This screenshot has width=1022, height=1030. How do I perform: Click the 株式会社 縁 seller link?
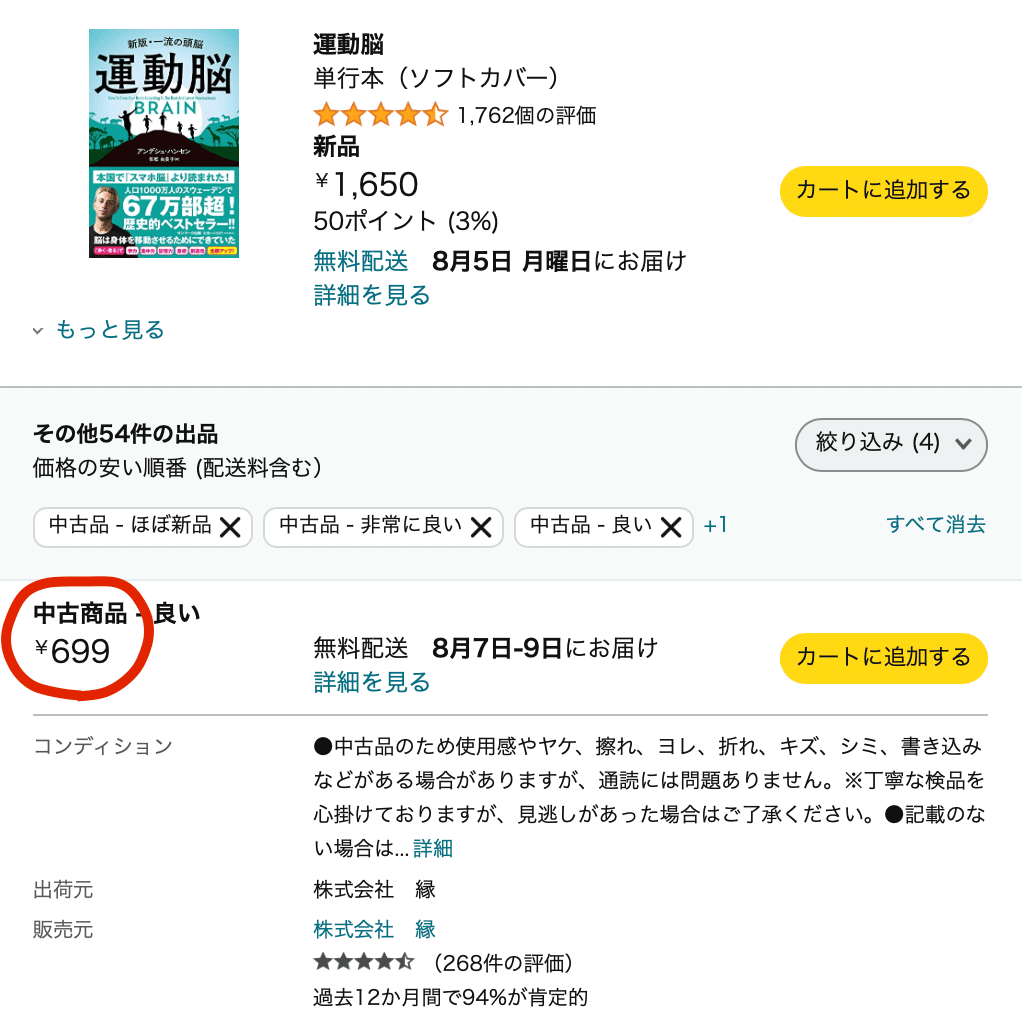371,929
